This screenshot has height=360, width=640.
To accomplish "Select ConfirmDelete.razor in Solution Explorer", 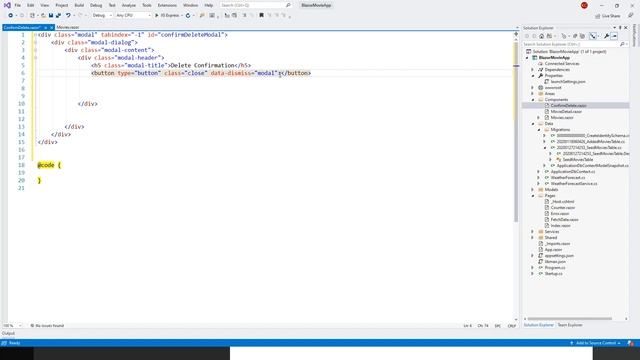I will pyautogui.click(x=568, y=106).
